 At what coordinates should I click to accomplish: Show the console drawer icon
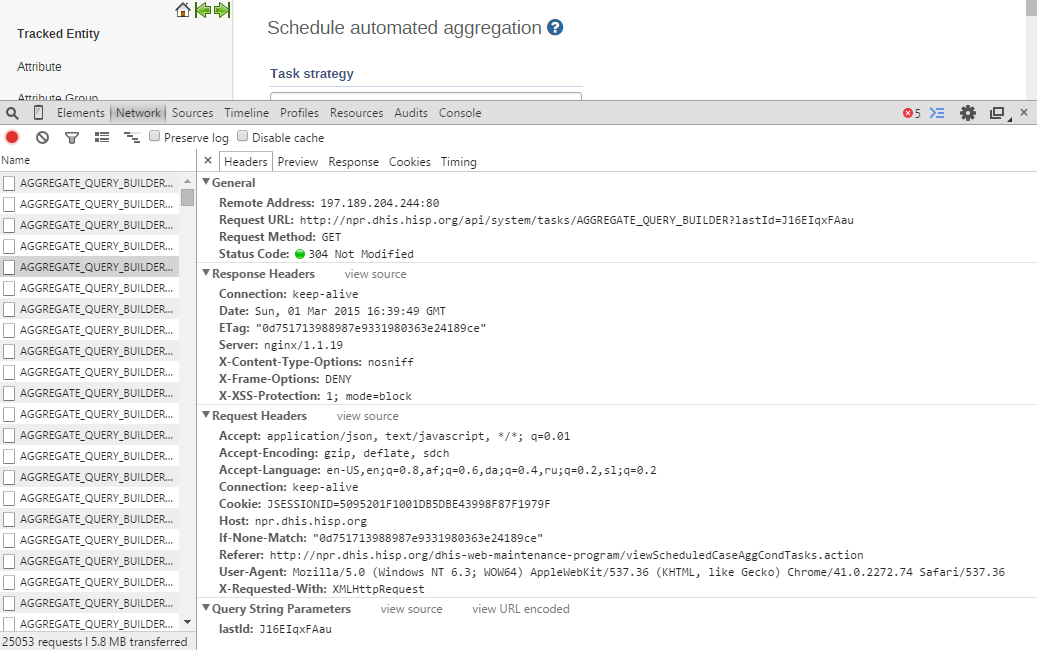[x=937, y=113]
